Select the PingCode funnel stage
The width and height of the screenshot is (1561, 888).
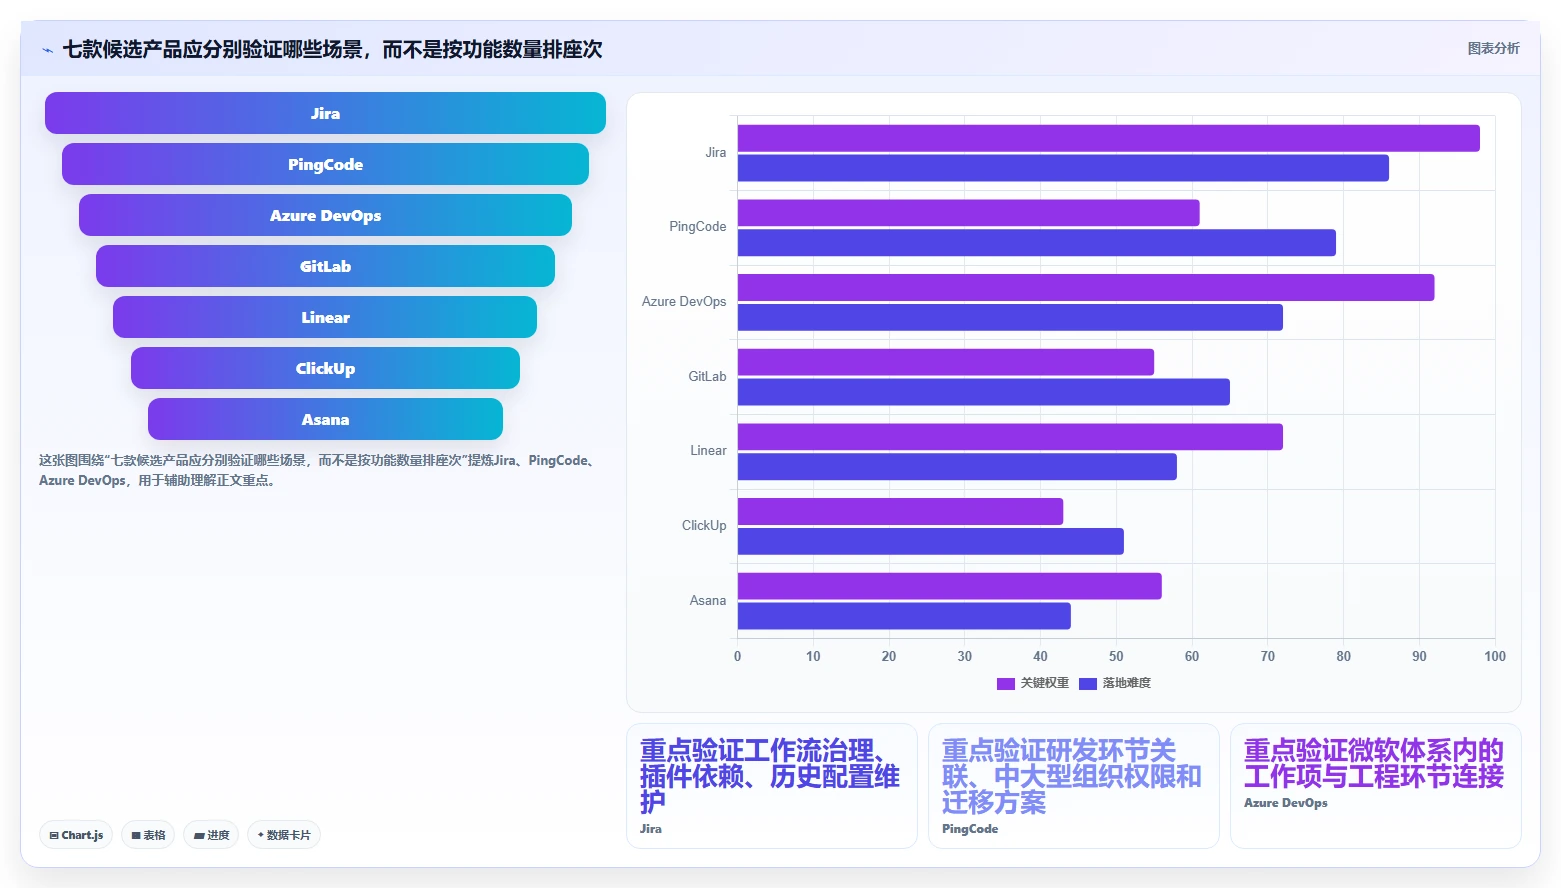coord(325,164)
